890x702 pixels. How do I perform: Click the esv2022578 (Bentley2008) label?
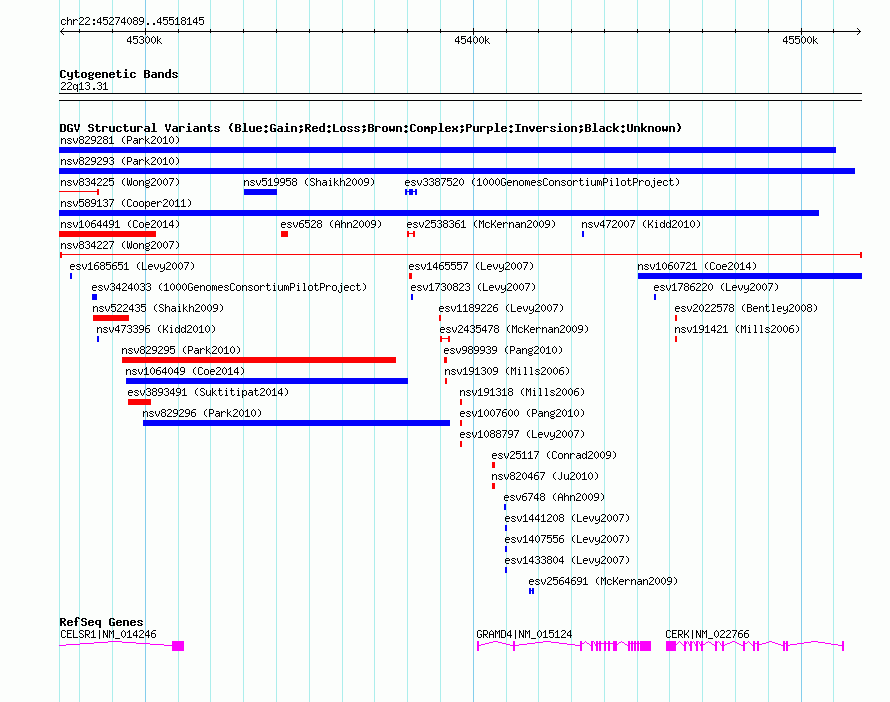tap(746, 308)
